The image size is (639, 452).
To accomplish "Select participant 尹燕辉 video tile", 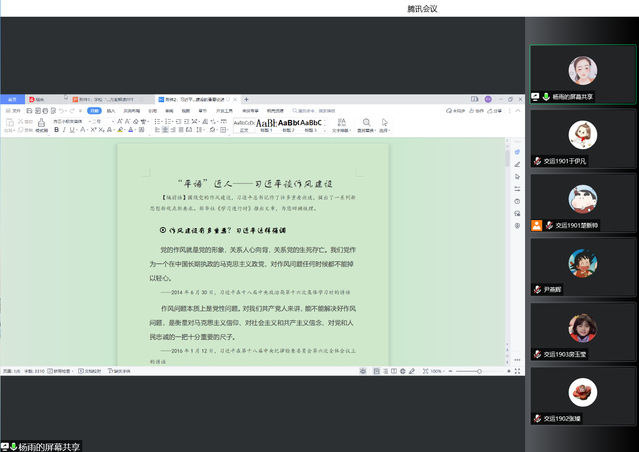I will click(583, 269).
